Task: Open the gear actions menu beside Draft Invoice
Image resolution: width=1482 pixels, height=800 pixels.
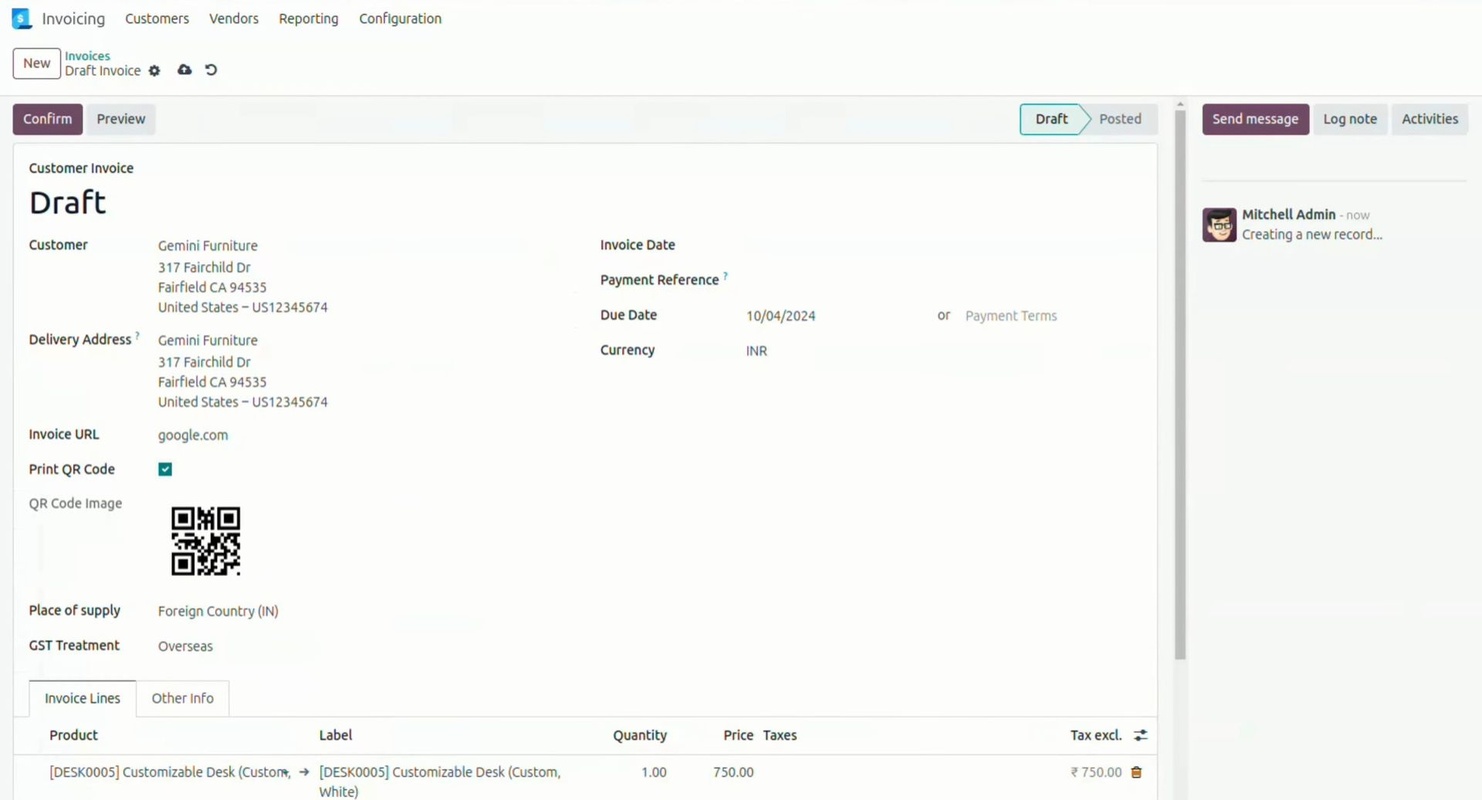Action: click(x=154, y=71)
